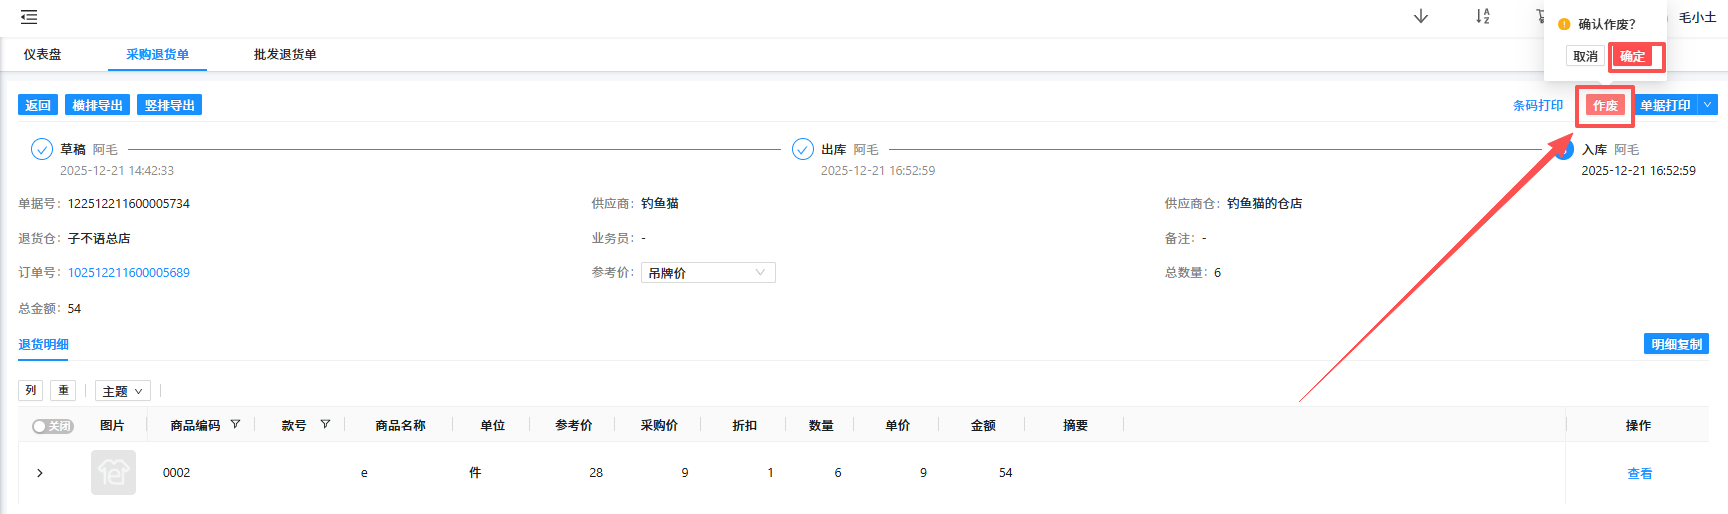Open order number 102512211600005689 link

click(129, 273)
